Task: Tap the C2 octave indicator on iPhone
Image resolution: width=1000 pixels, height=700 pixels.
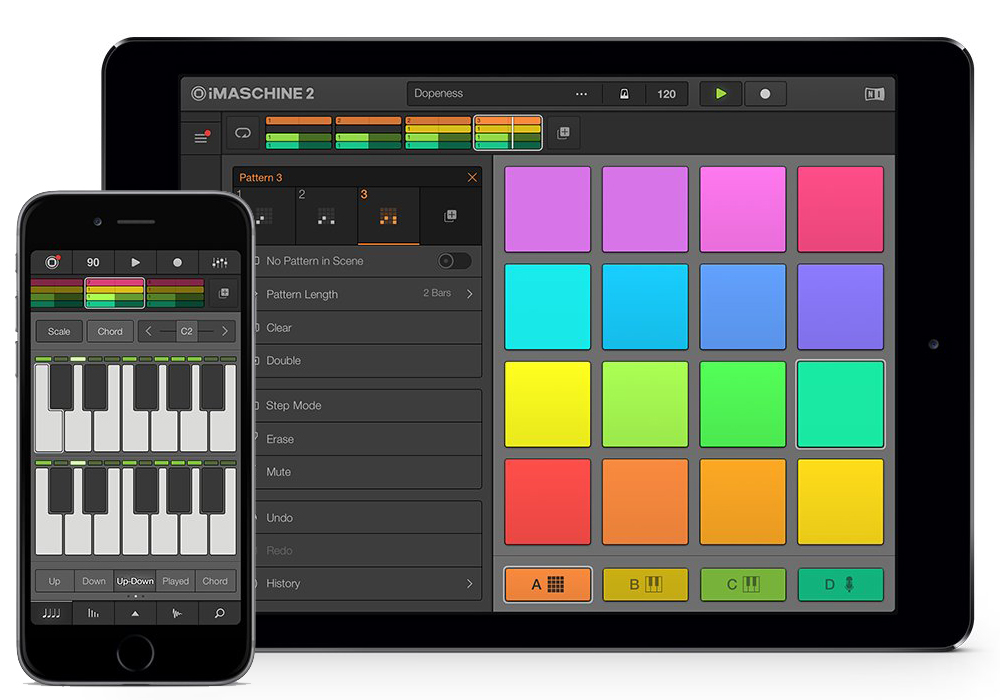Action: (x=186, y=332)
